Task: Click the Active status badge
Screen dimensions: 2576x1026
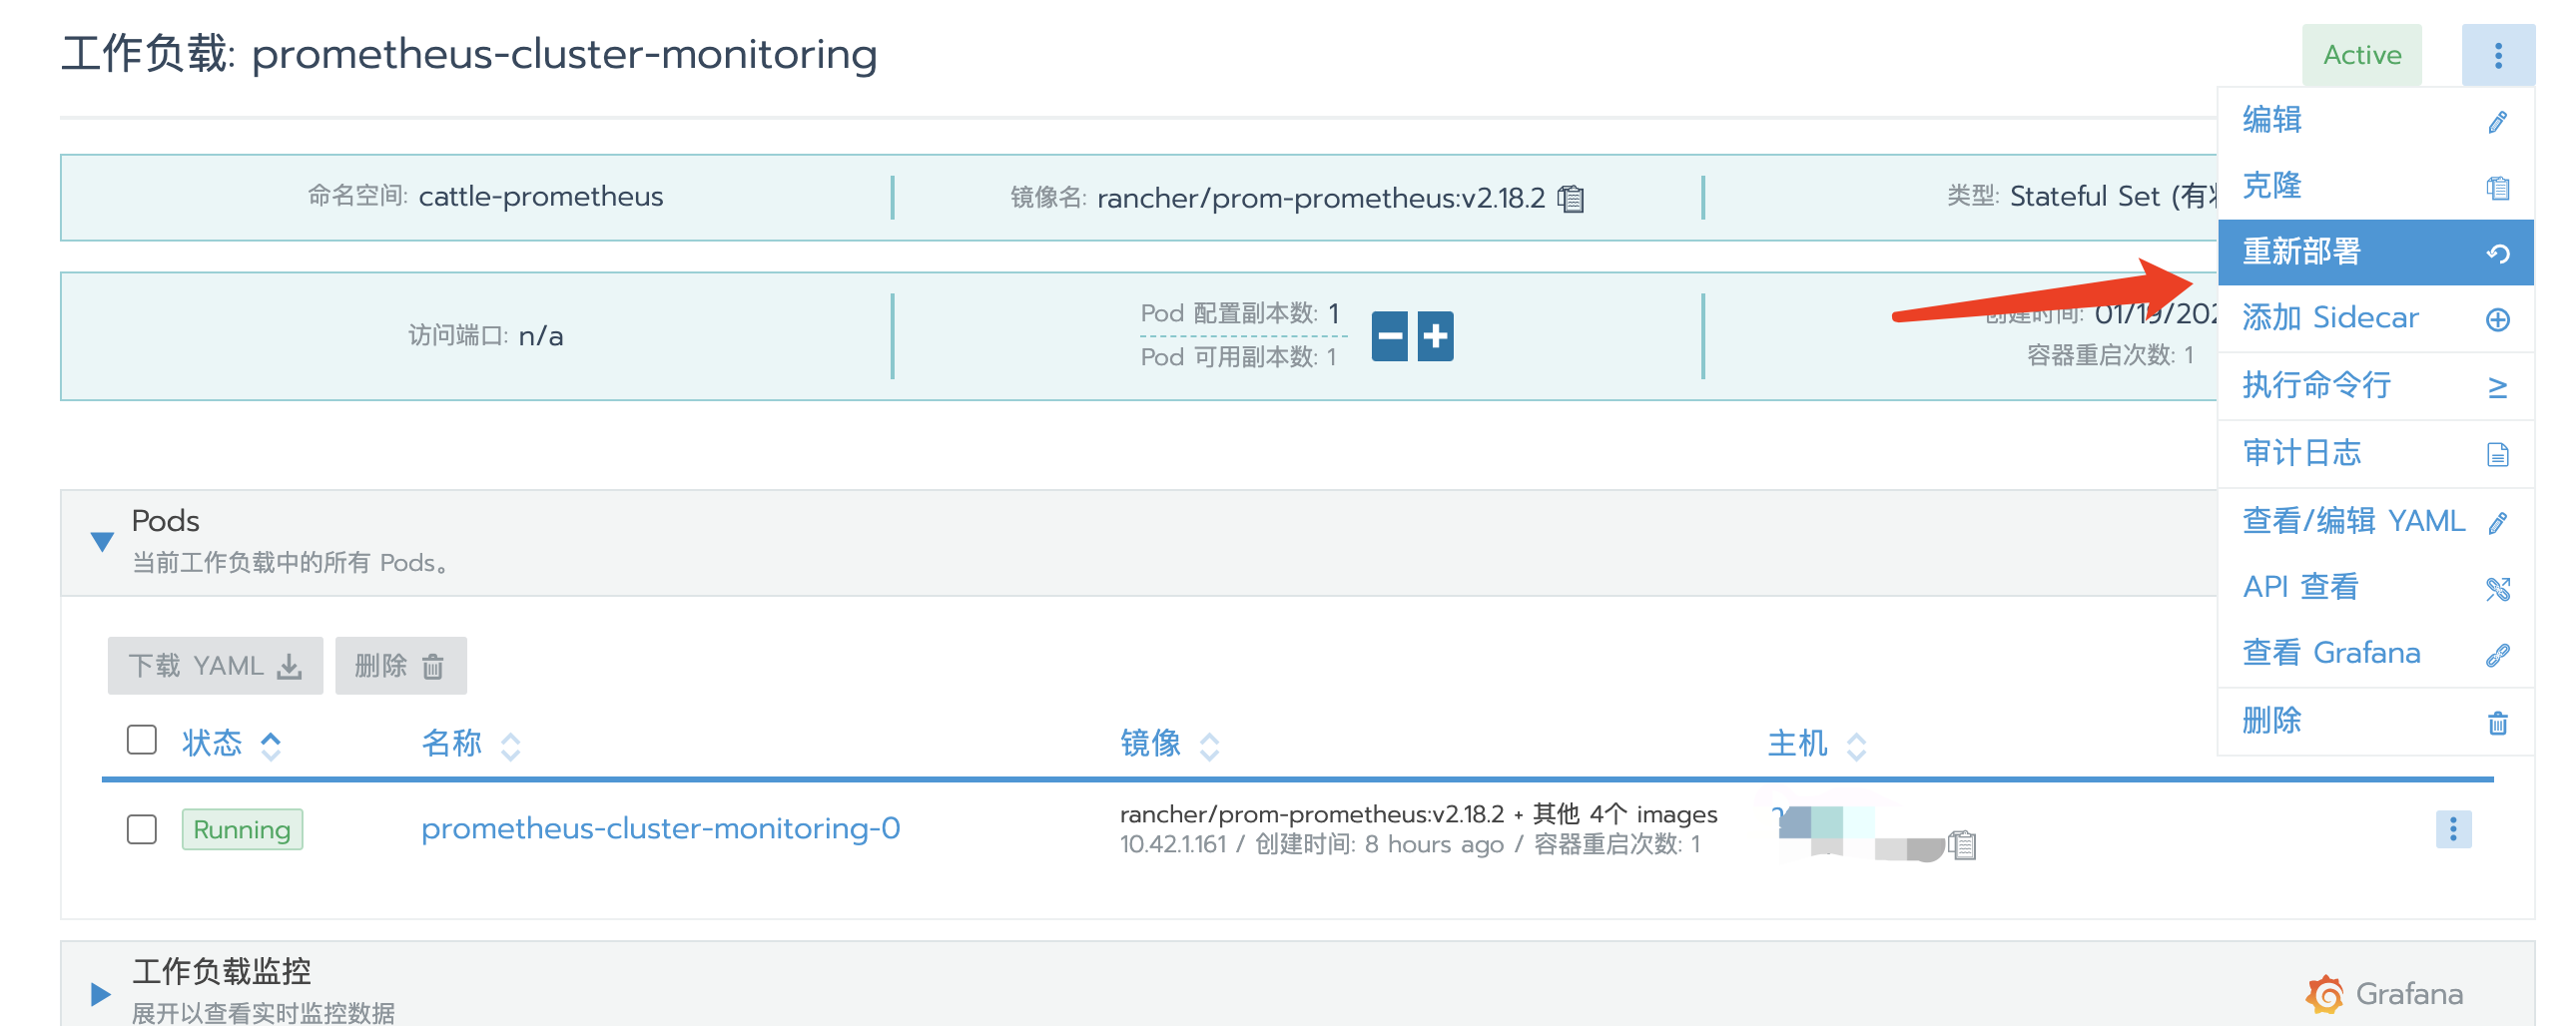Action: pos(2361,55)
